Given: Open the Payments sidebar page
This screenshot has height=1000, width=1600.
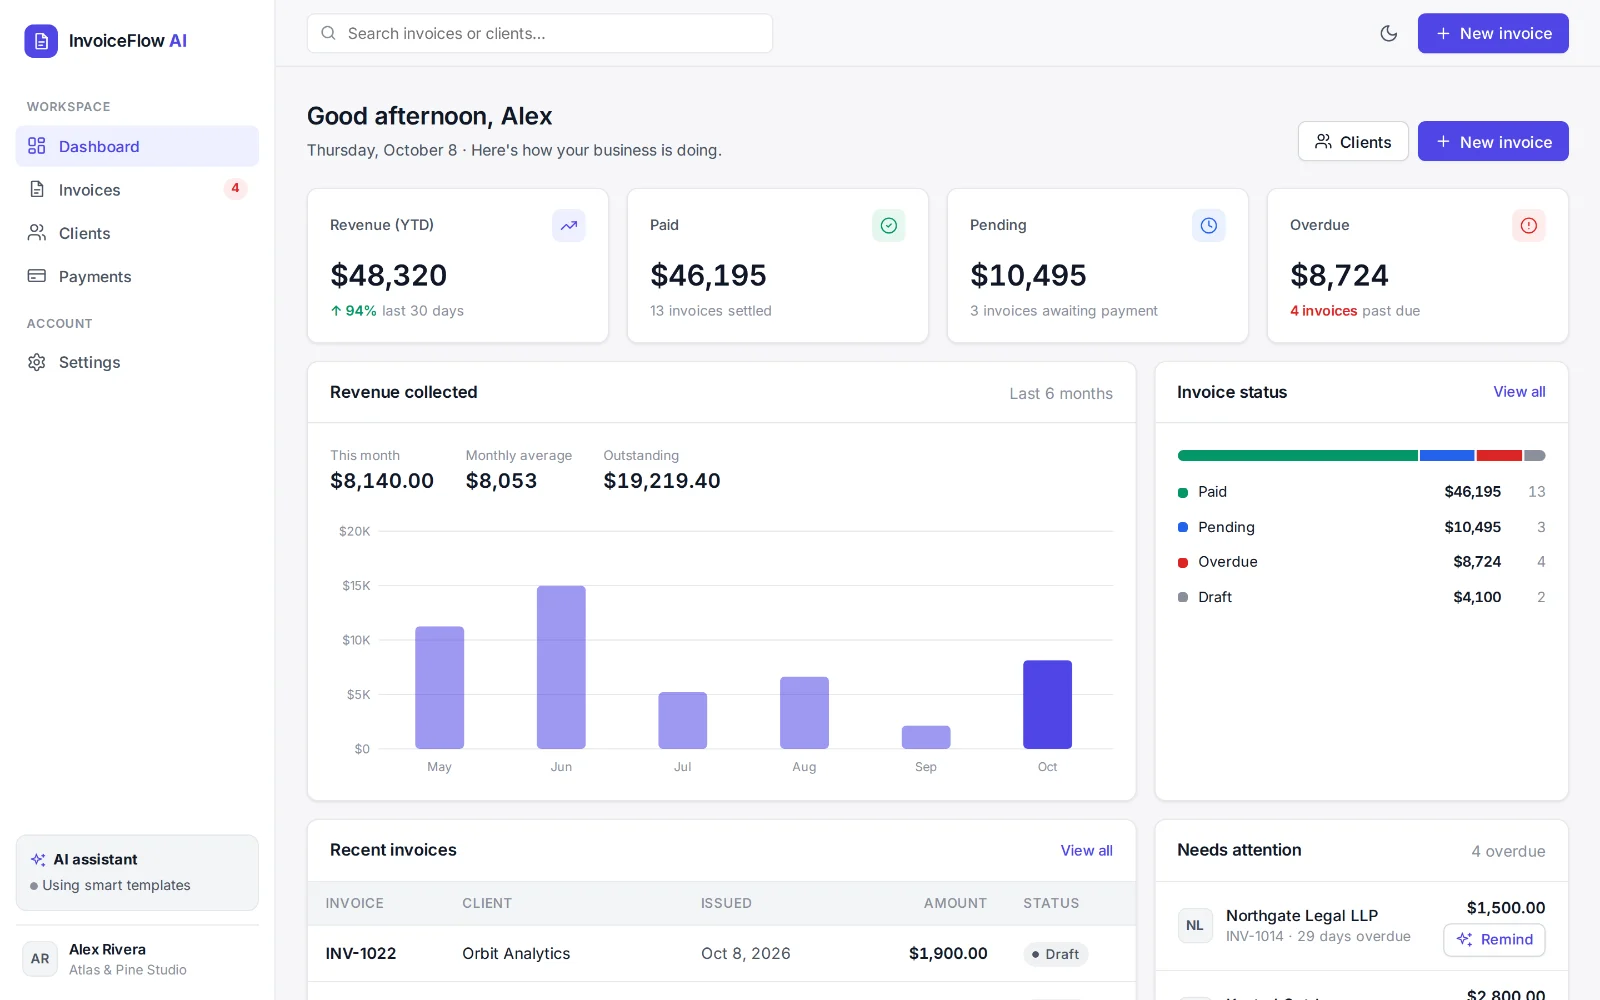Looking at the screenshot, I should (137, 276).
